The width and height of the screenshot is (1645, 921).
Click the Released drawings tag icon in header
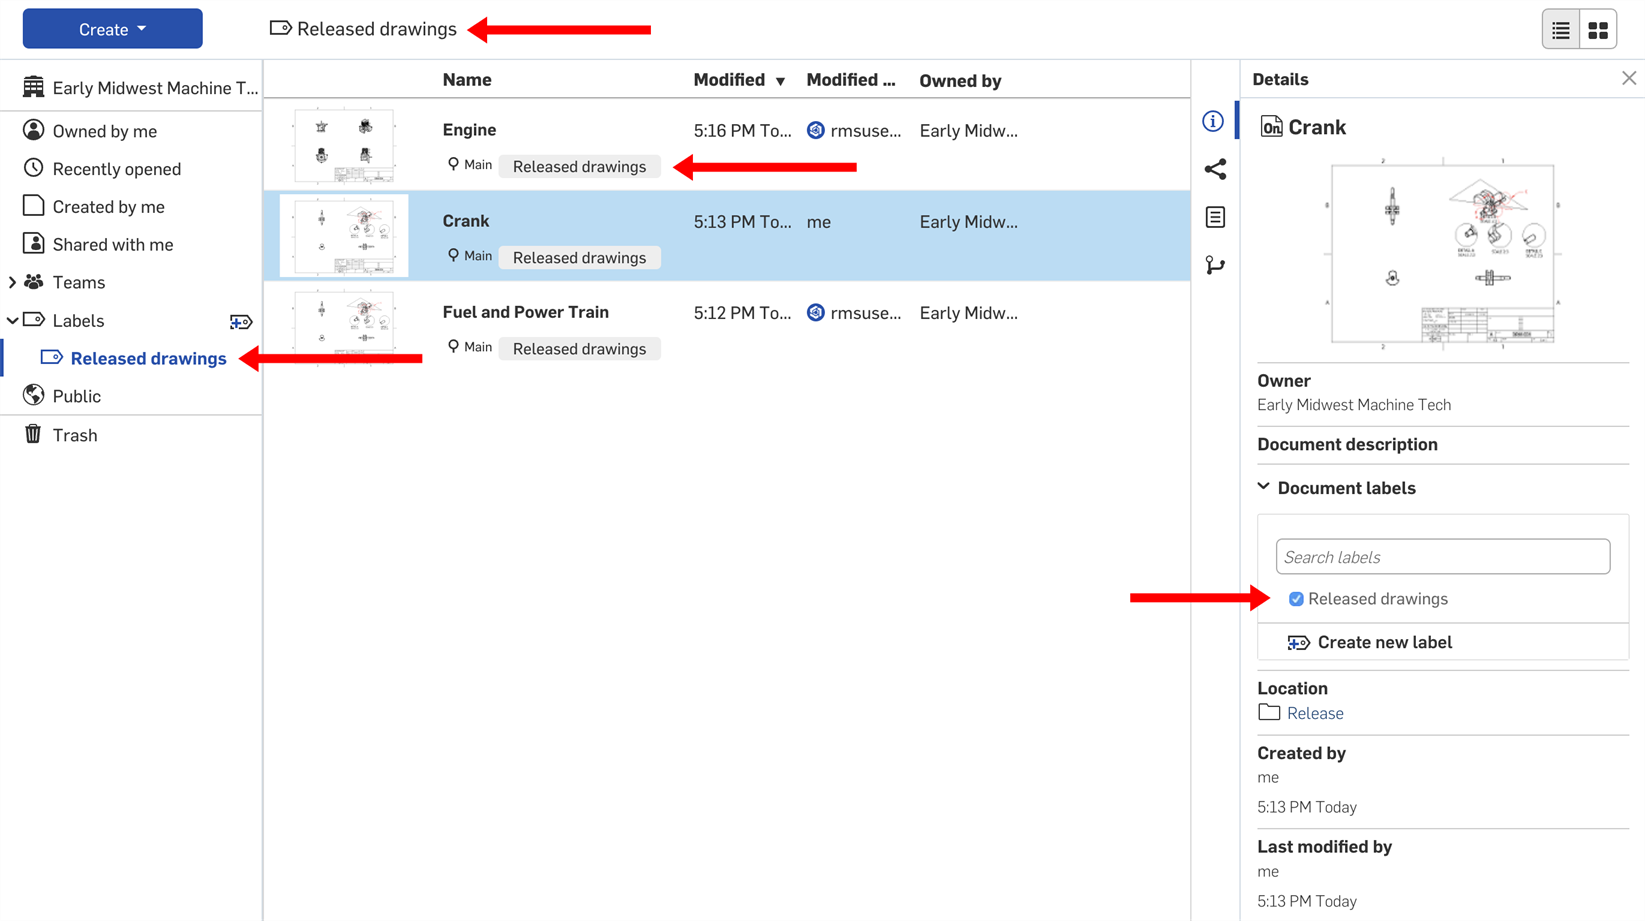pos(281,29)
